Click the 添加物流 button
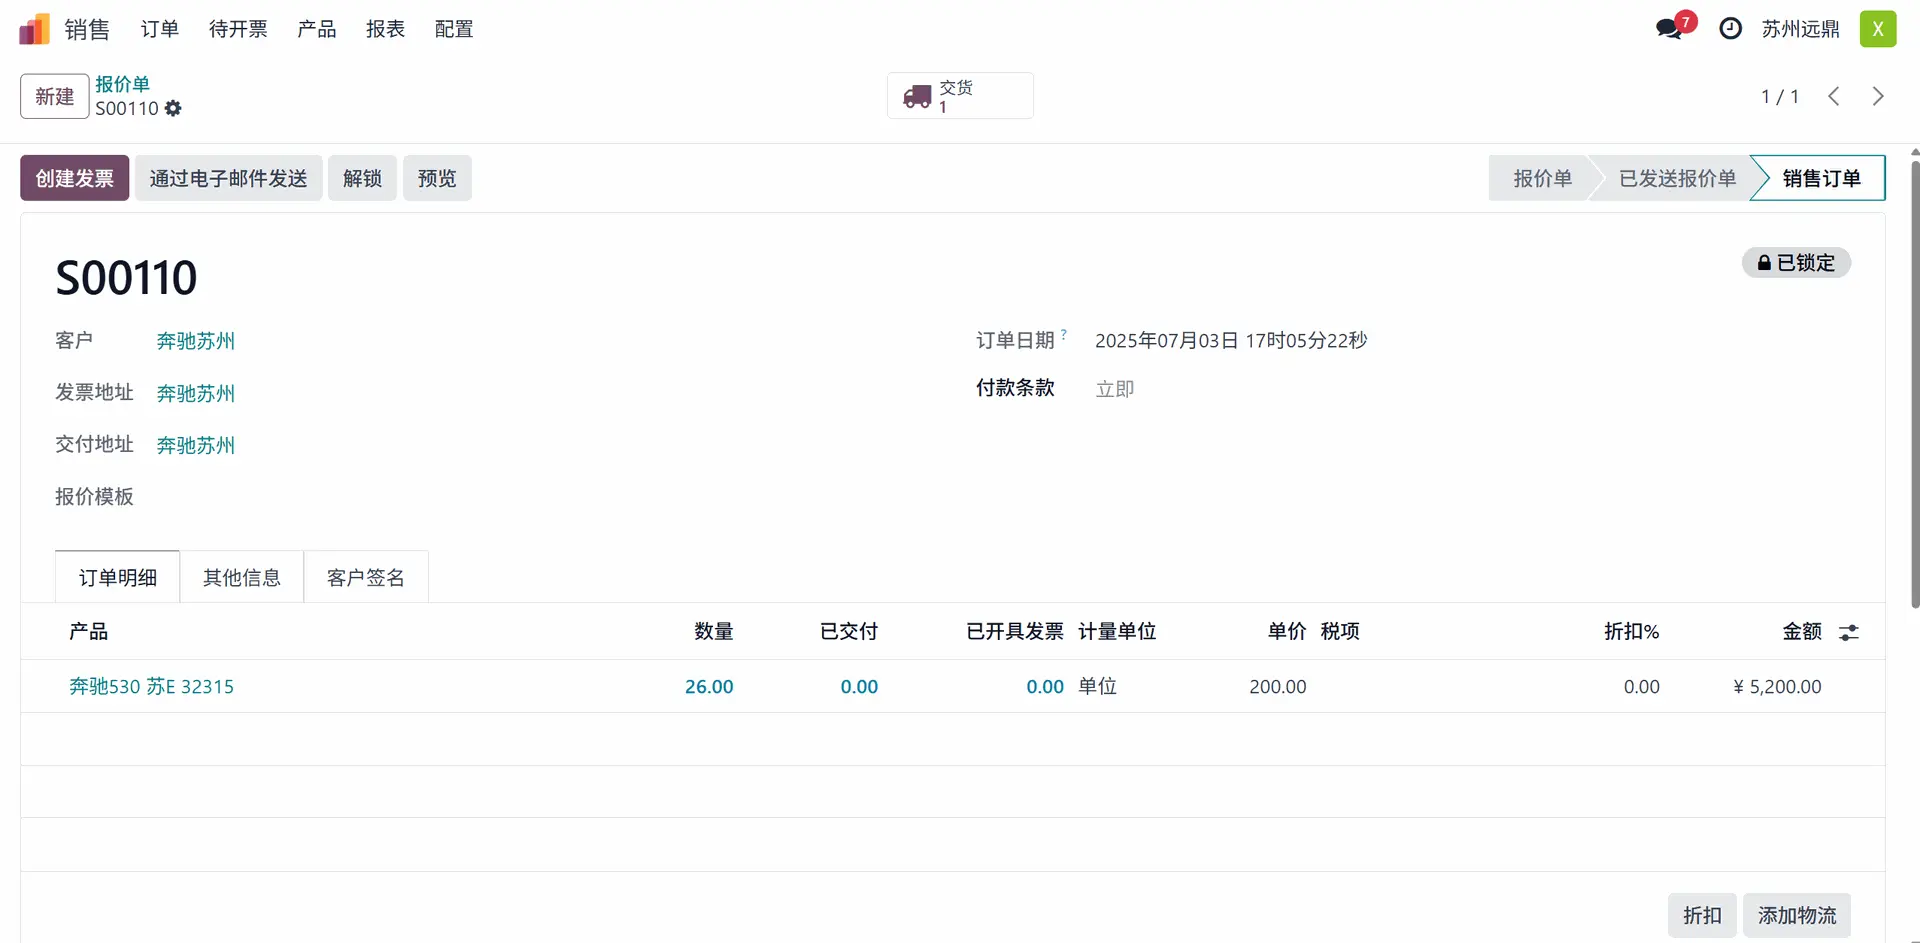The image size is (1920, 943). click(x=1797, y=915)
